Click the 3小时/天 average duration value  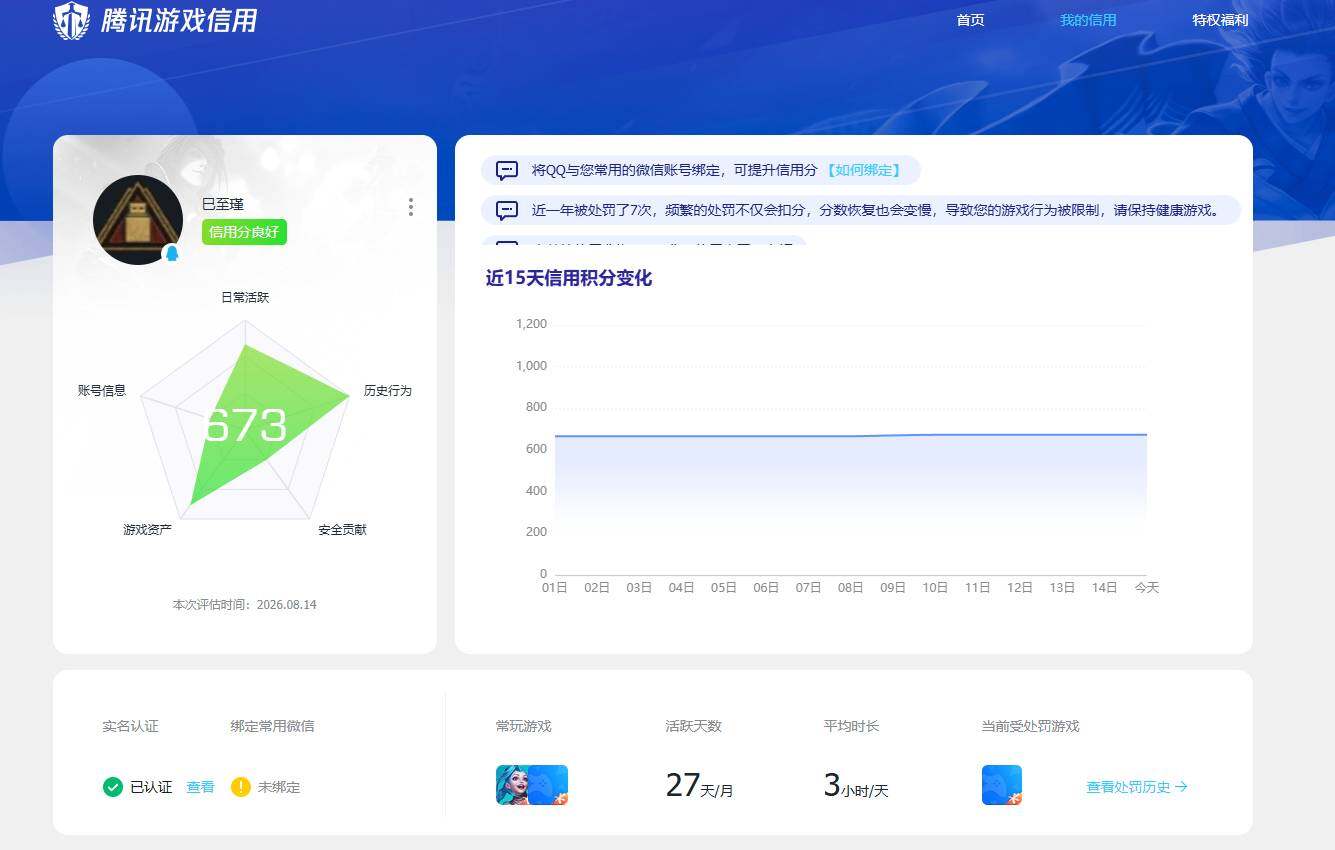pyautogui.click(x=856, y=785)
